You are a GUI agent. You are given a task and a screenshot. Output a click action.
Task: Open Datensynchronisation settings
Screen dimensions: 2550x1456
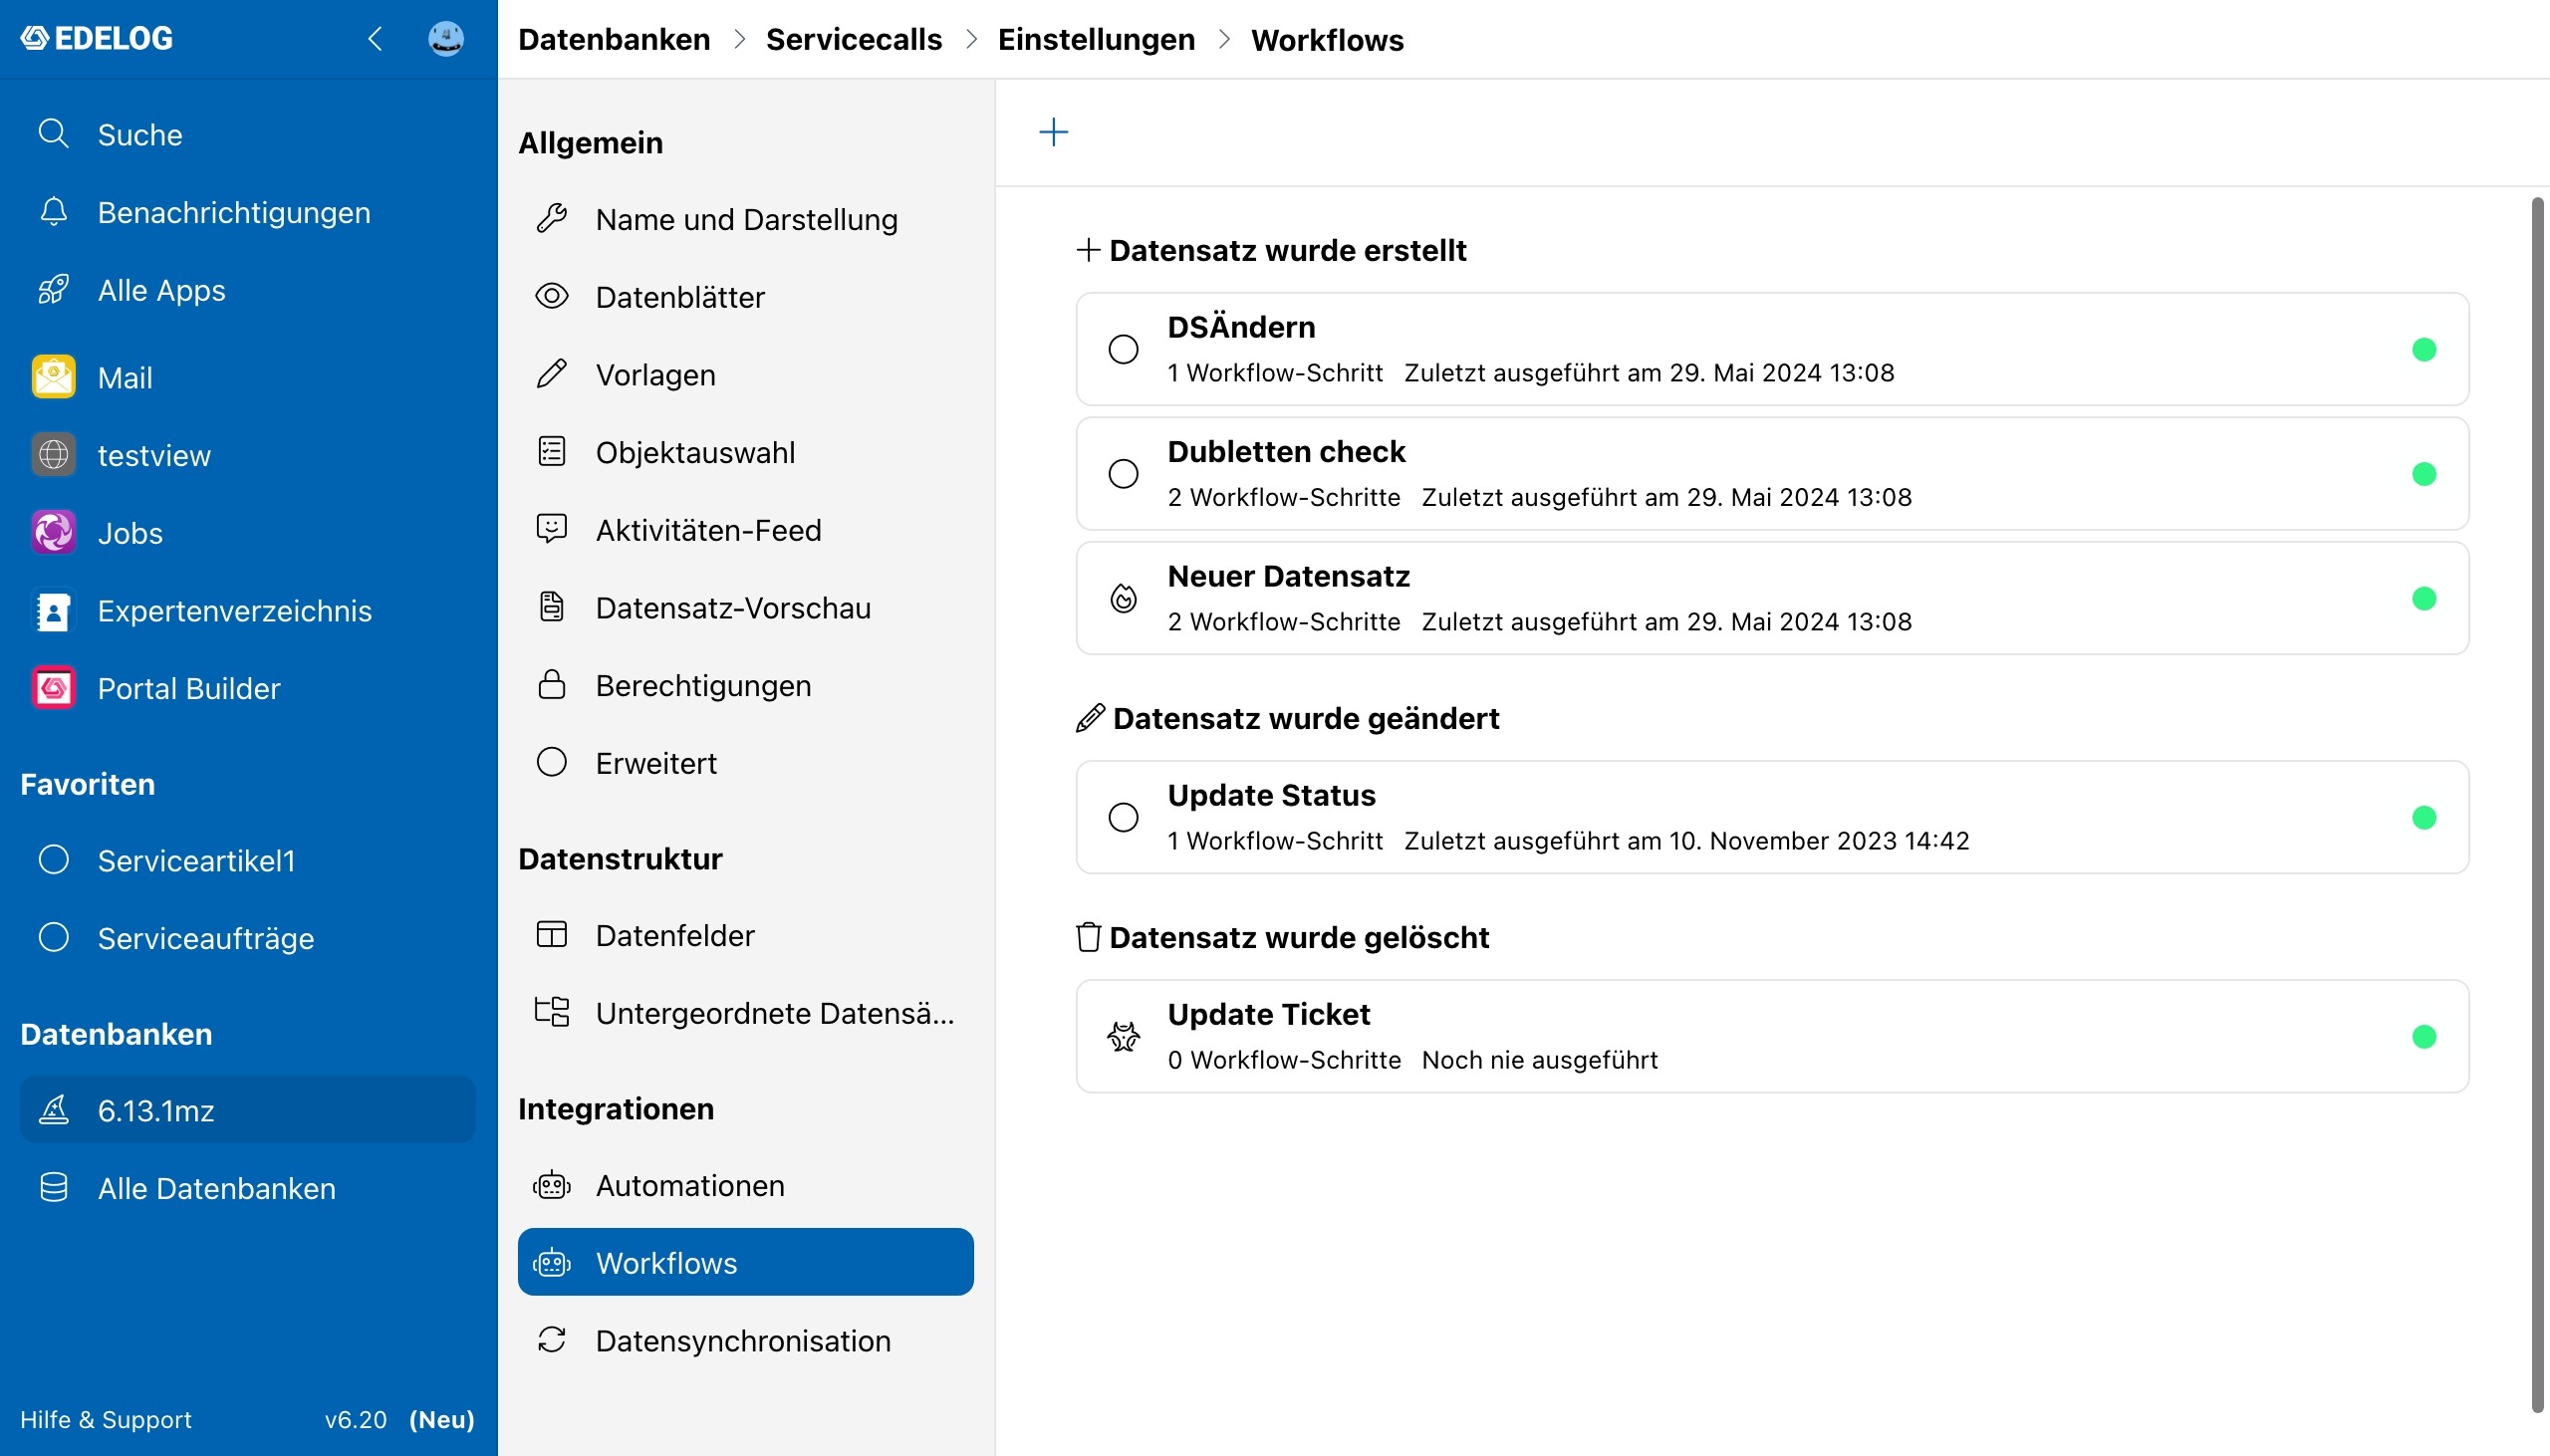(x=745, y=1340)
